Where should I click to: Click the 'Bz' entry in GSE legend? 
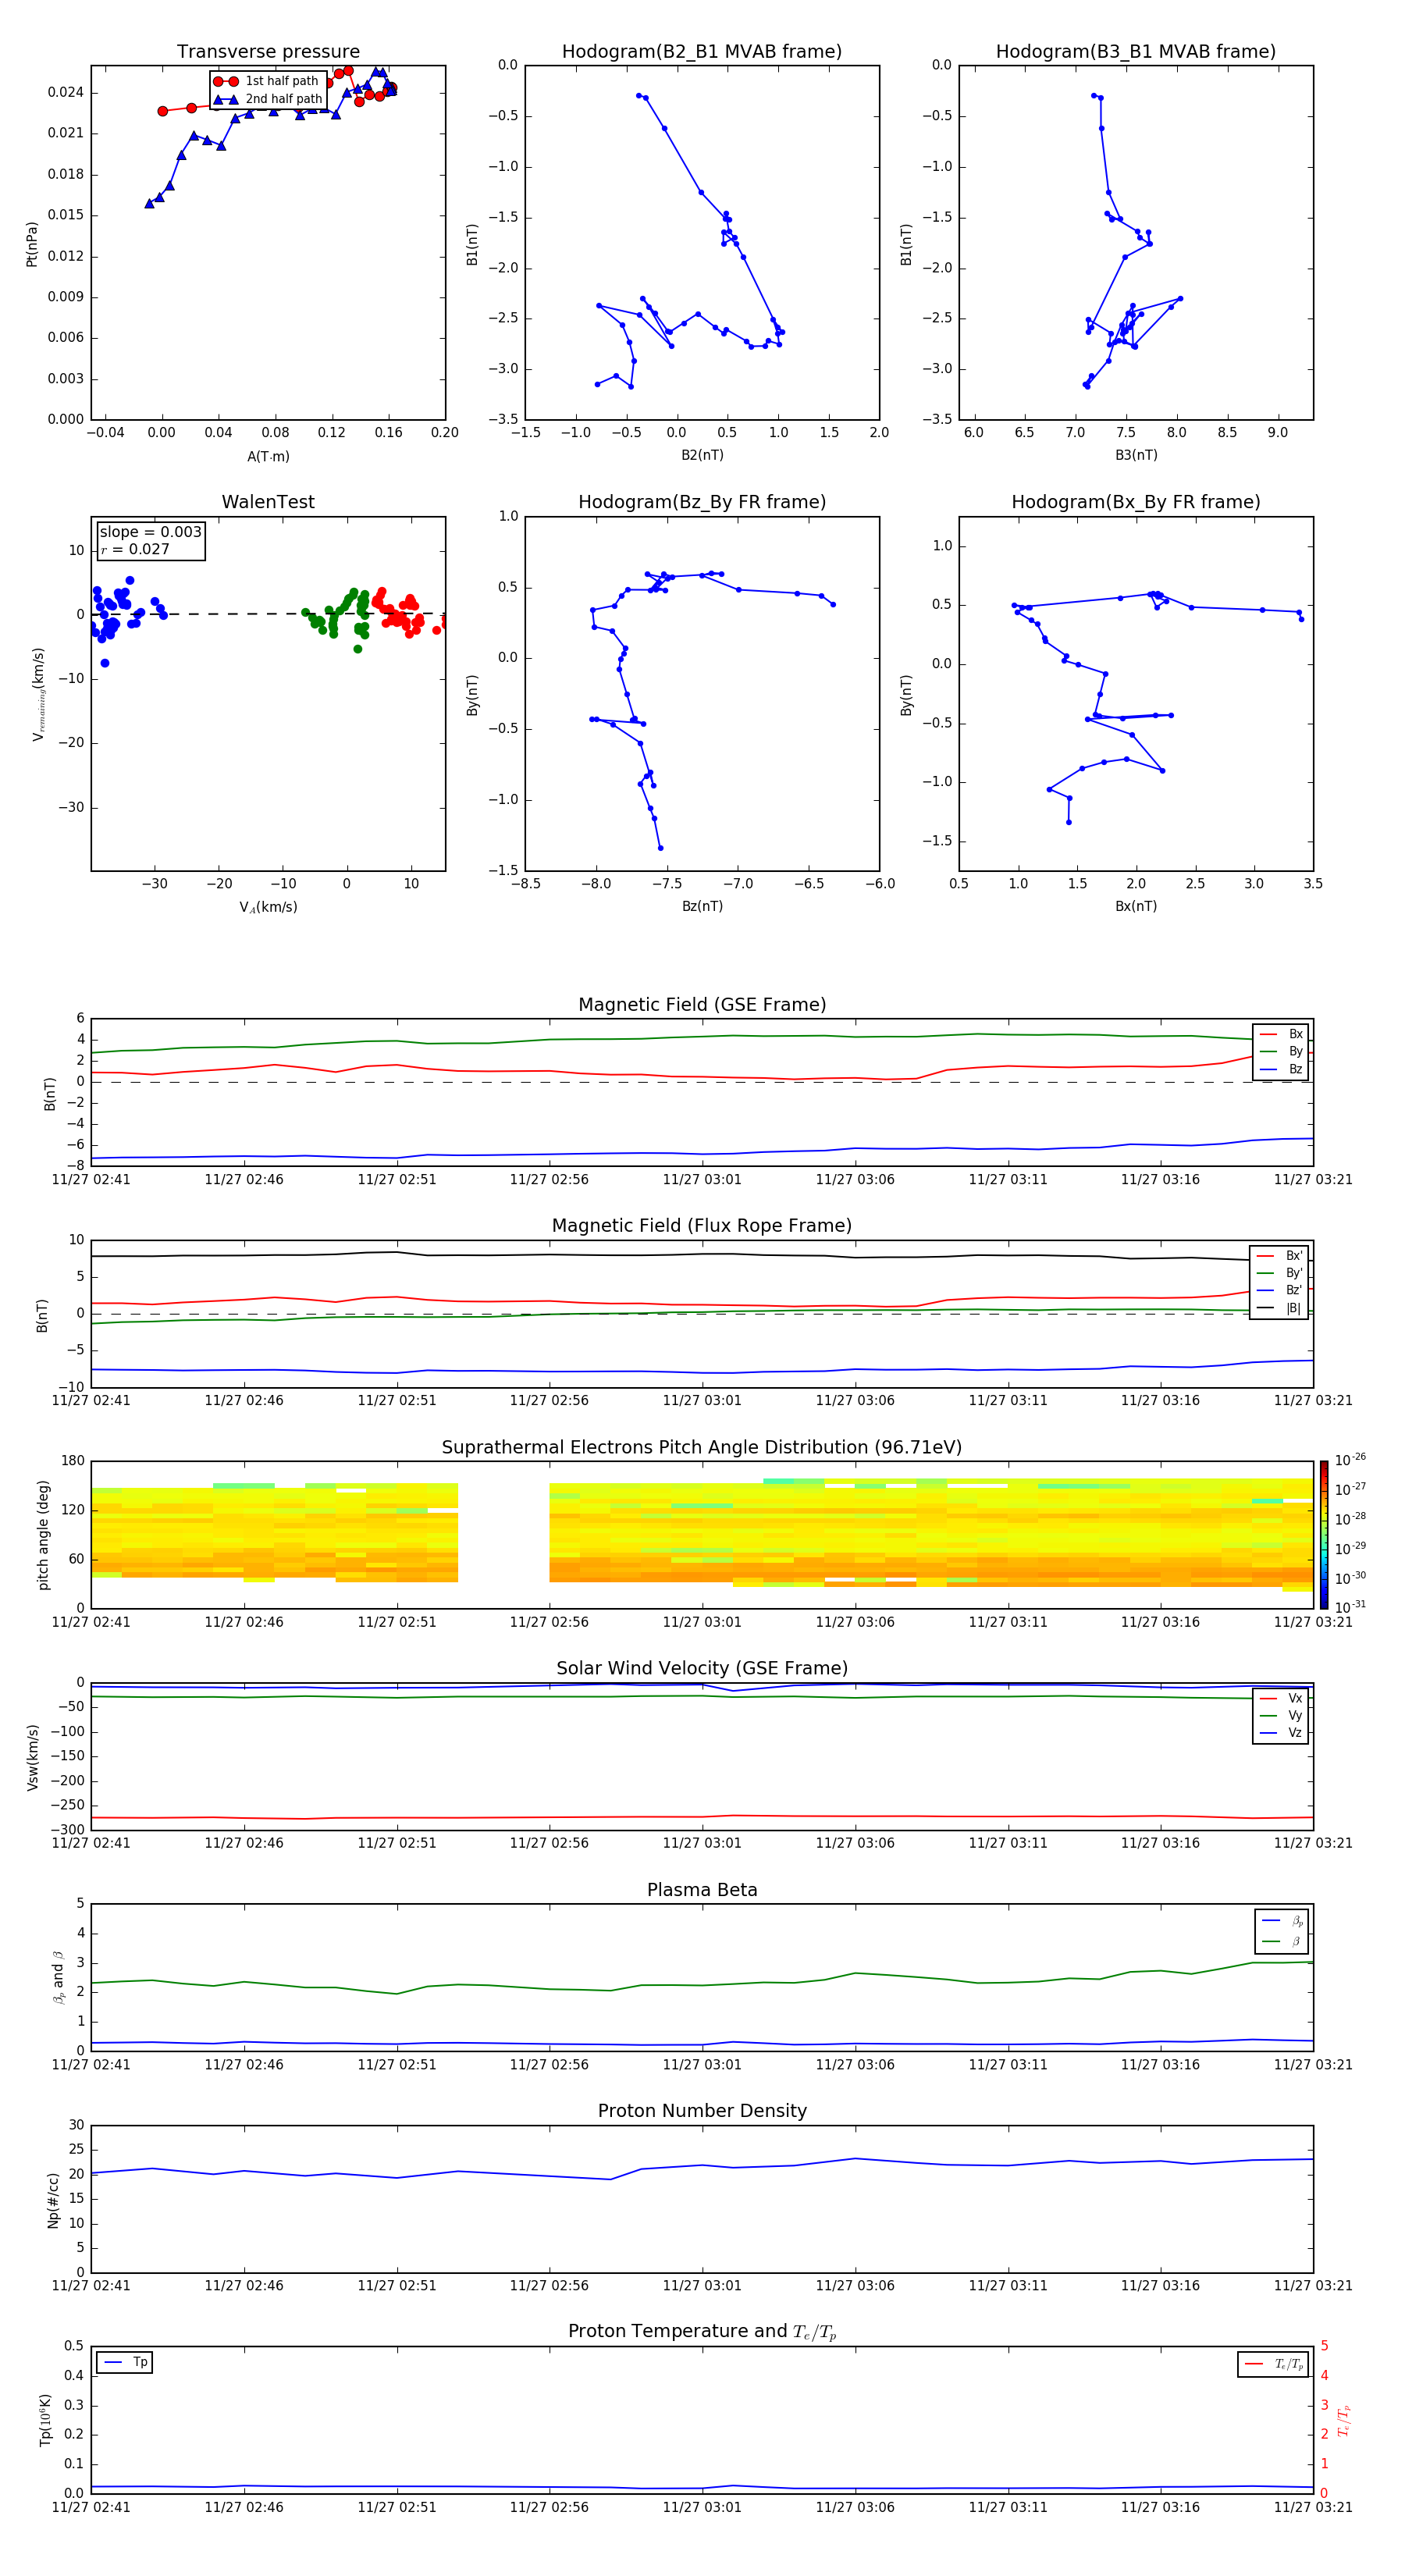pyautogui.click(x=1281, y=1069)
